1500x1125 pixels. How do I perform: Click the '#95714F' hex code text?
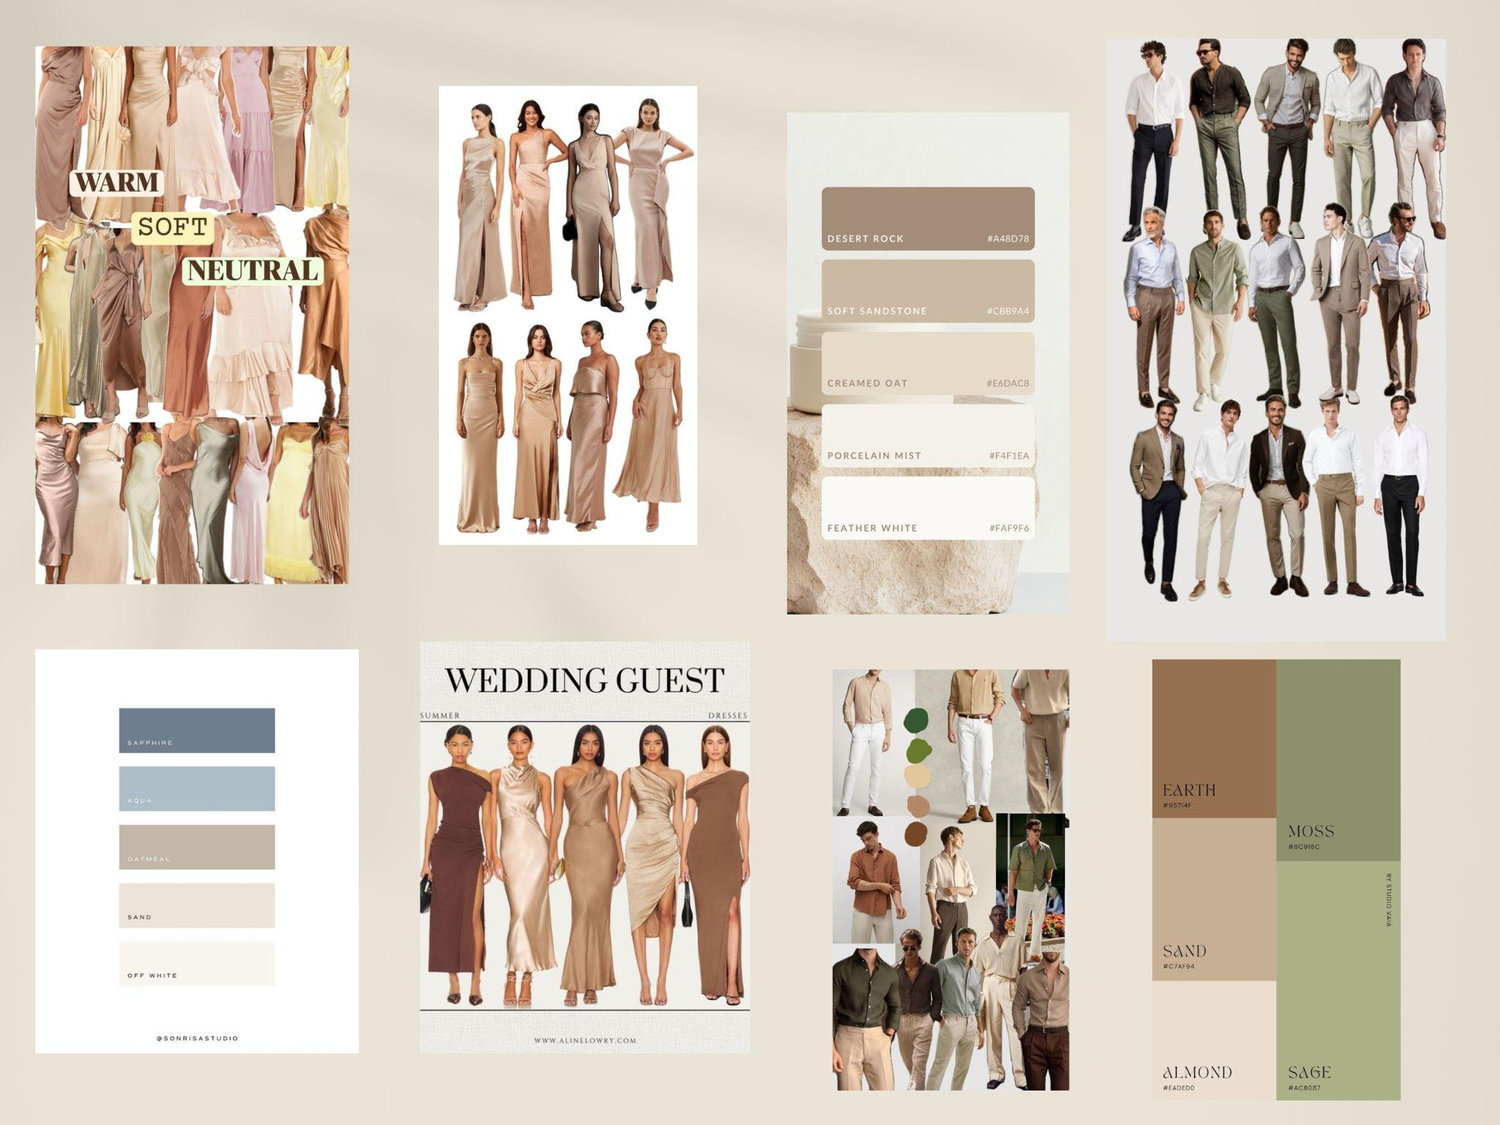point(1177,805)
